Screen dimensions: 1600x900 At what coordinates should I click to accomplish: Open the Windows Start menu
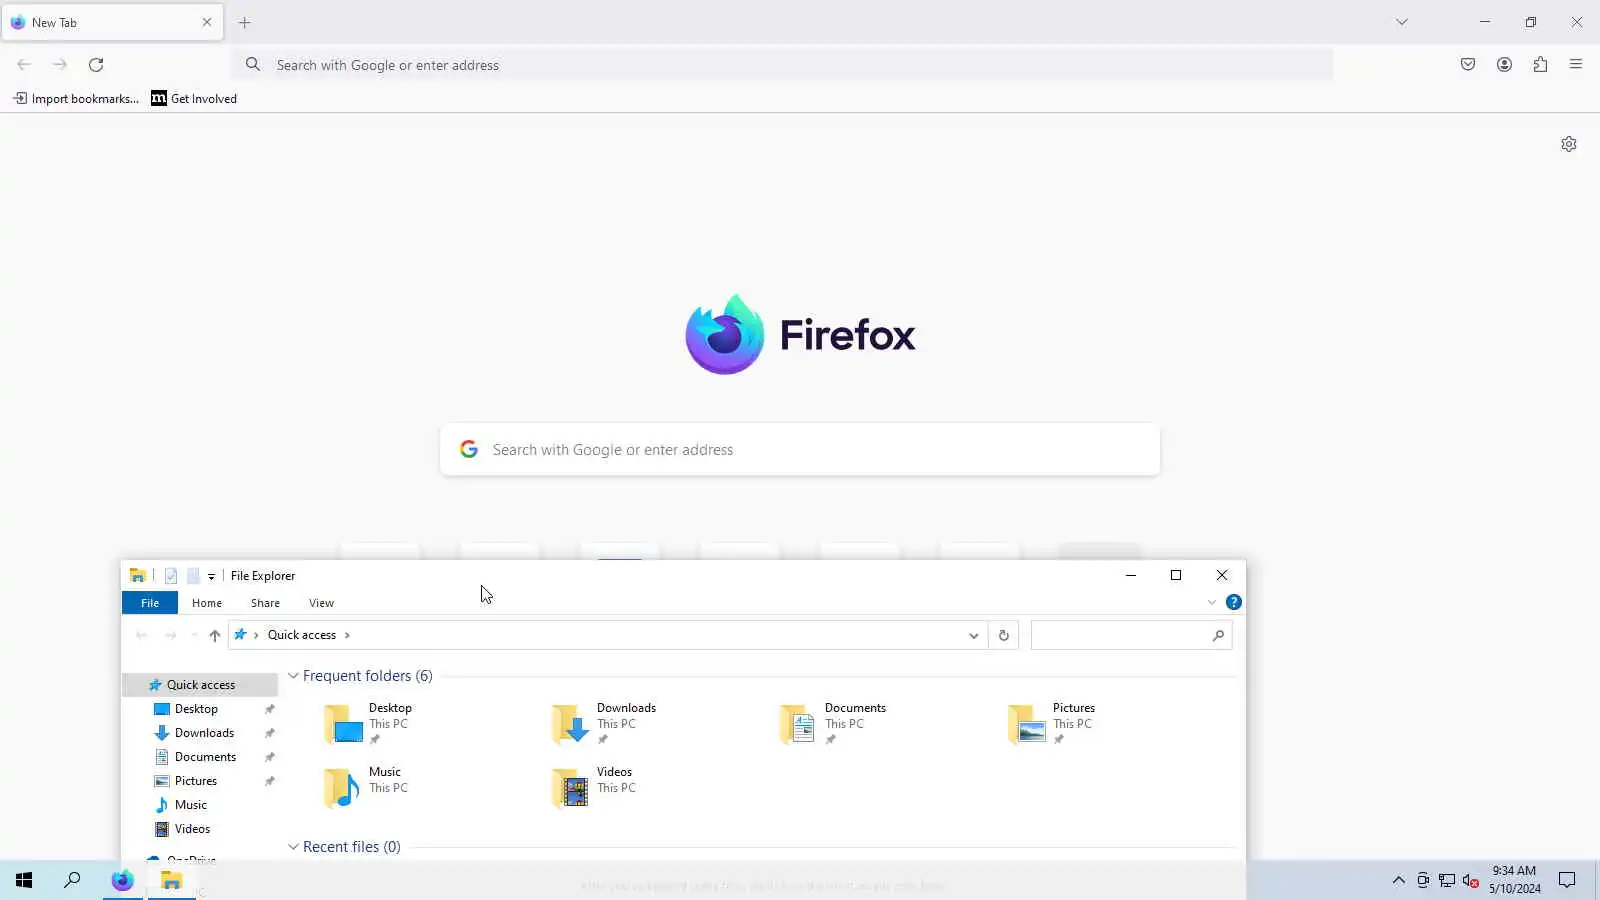coord(24,880)
